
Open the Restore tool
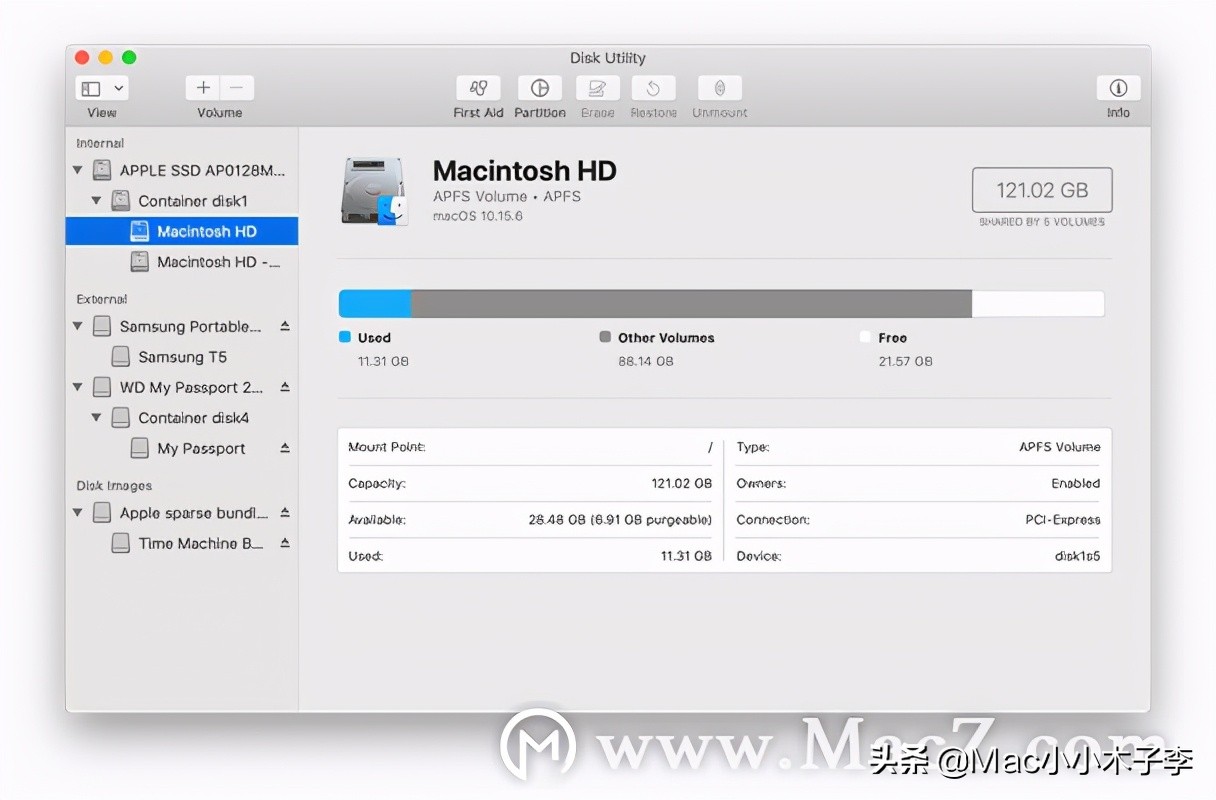653,88
